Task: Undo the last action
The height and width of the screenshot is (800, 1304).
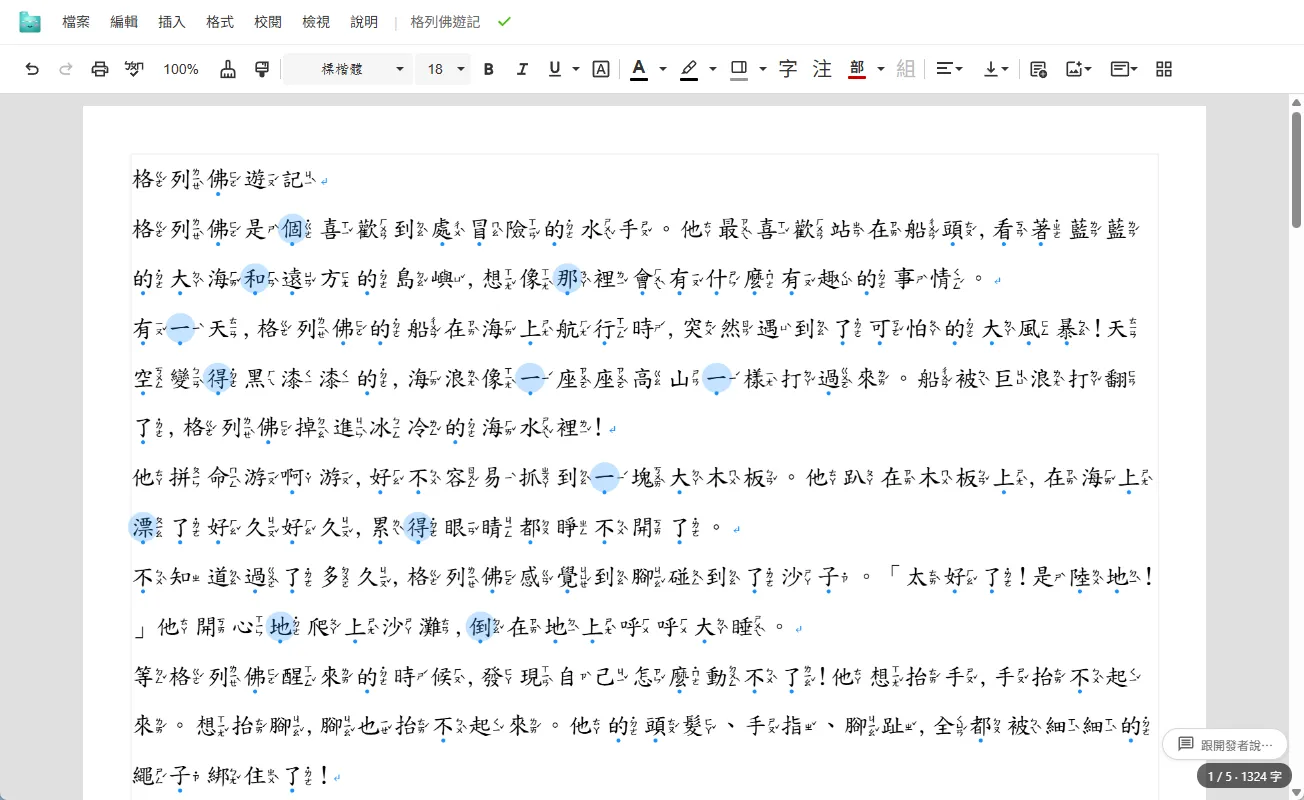Action: point(32,69)
